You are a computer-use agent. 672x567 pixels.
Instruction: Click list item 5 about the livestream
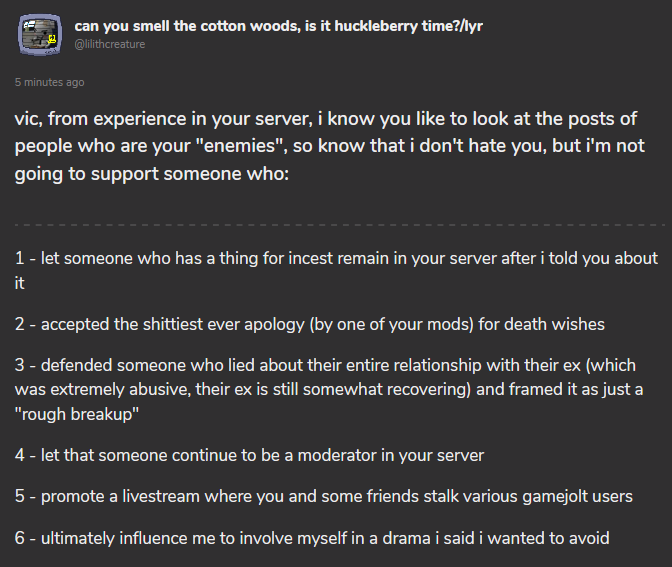pyautogui.click(x=324, y=496)
